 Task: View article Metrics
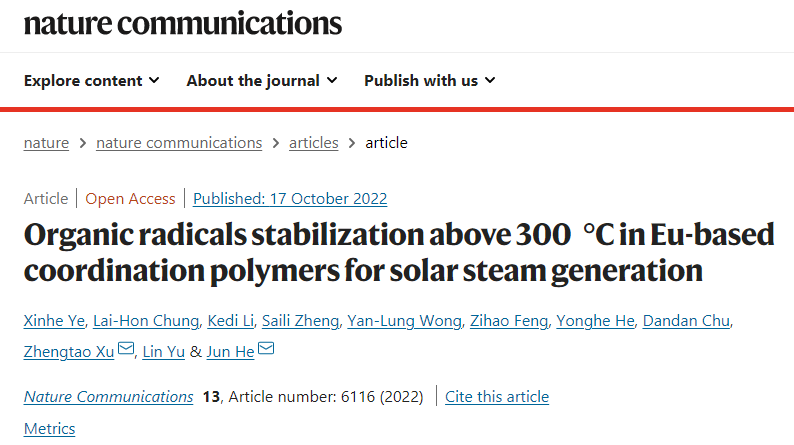coord(49,428)
